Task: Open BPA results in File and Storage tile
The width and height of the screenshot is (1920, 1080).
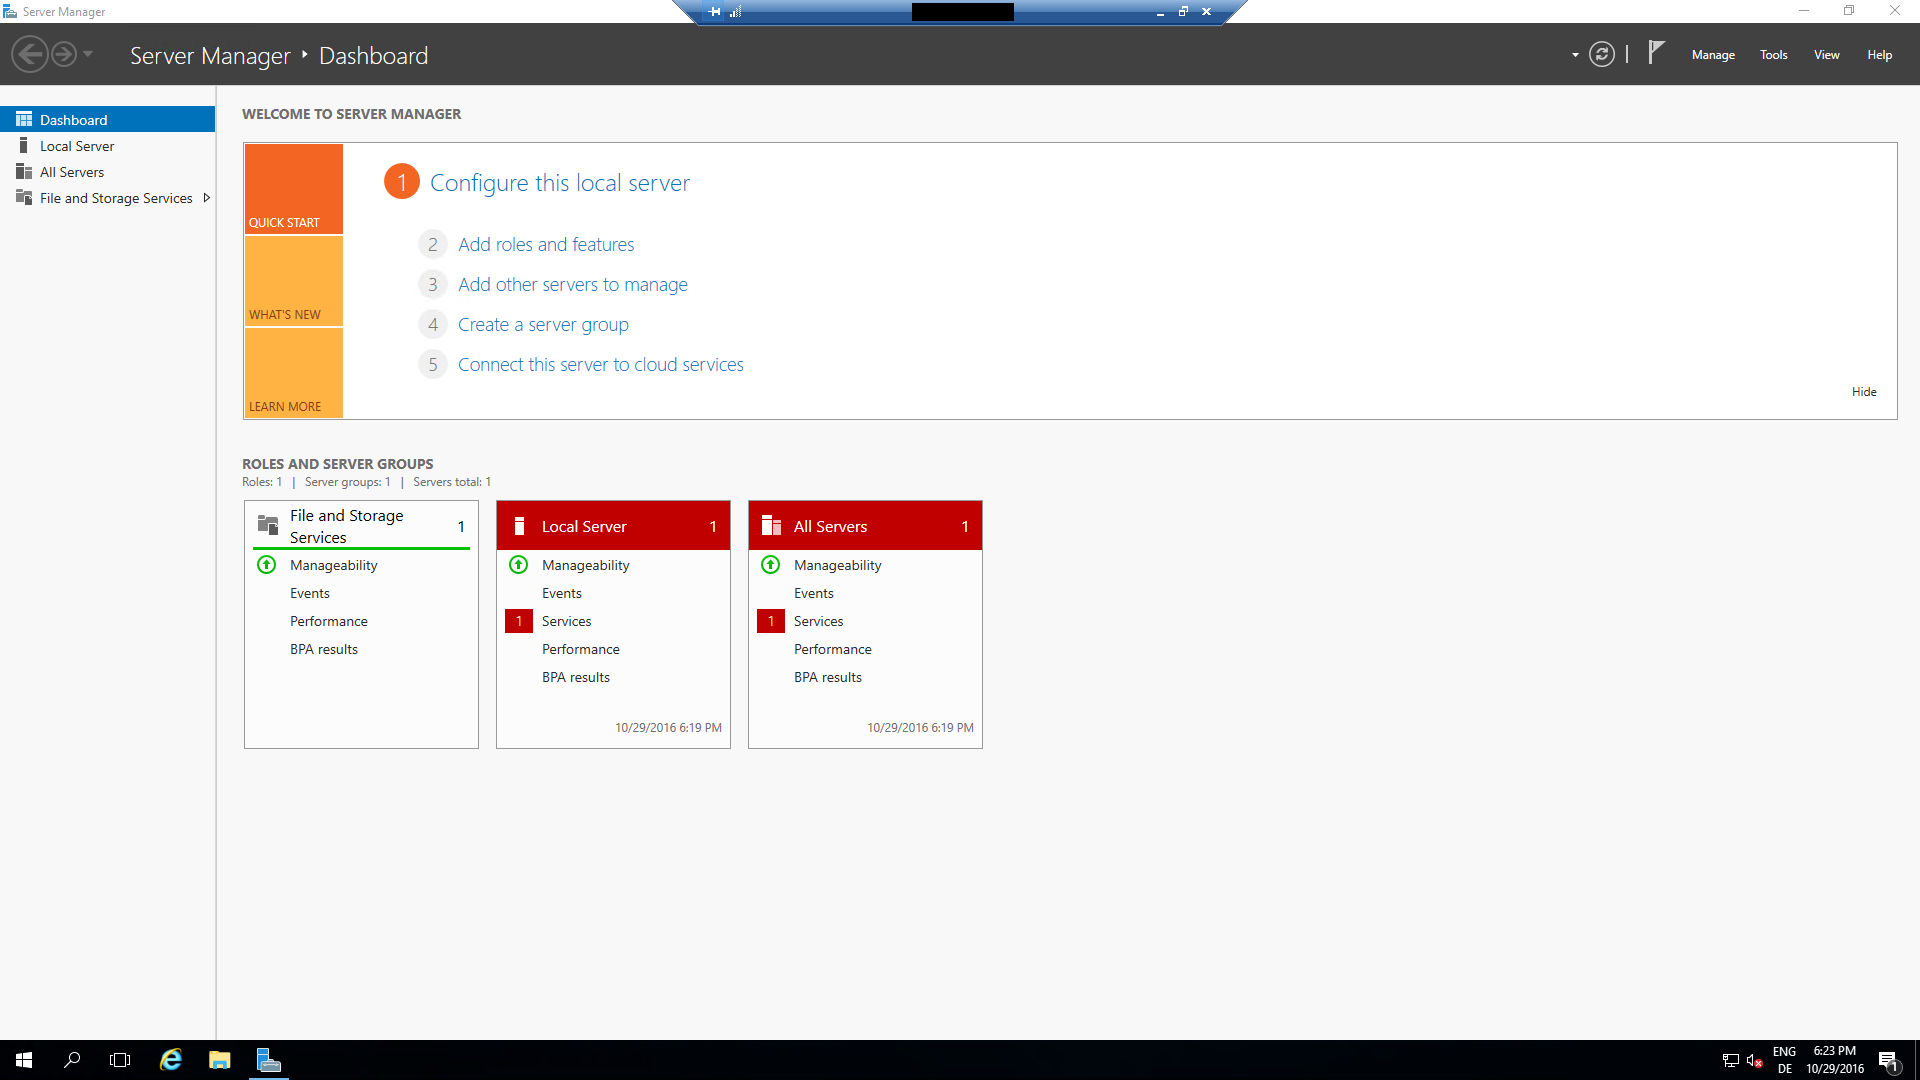Action: [x=324, y=649]
